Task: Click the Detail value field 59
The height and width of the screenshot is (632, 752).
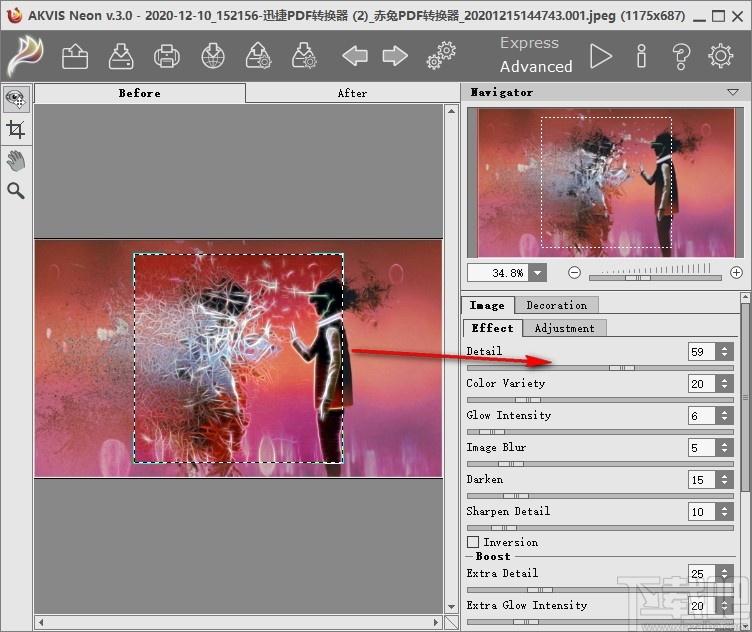Action: pyautogui.click(x=702, y=351)
